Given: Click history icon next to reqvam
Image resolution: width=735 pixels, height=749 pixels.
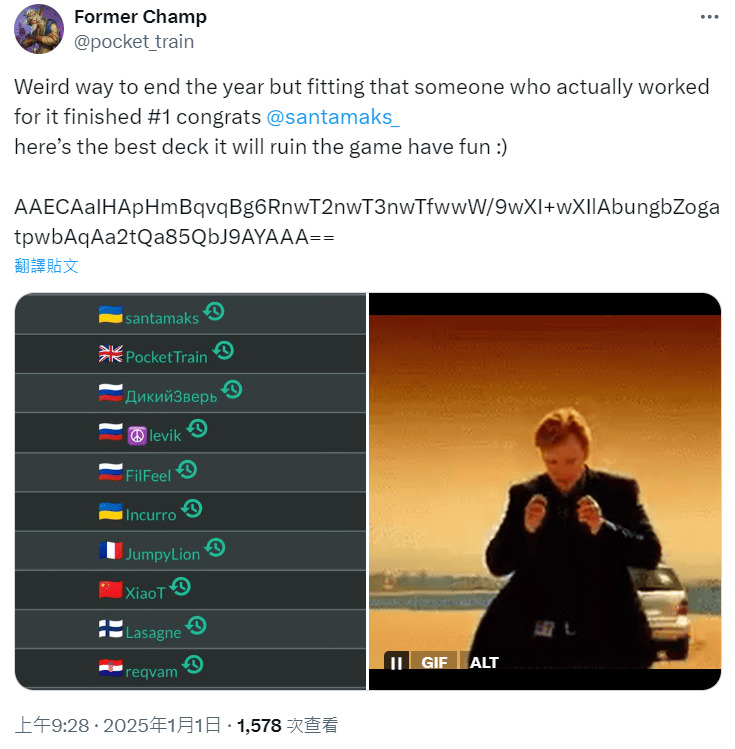Looking at the screenshot, I should [192, 664].
